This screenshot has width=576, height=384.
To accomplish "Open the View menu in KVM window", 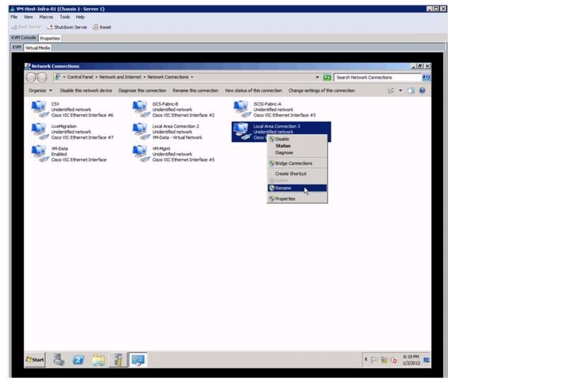I will pos(28,17).
